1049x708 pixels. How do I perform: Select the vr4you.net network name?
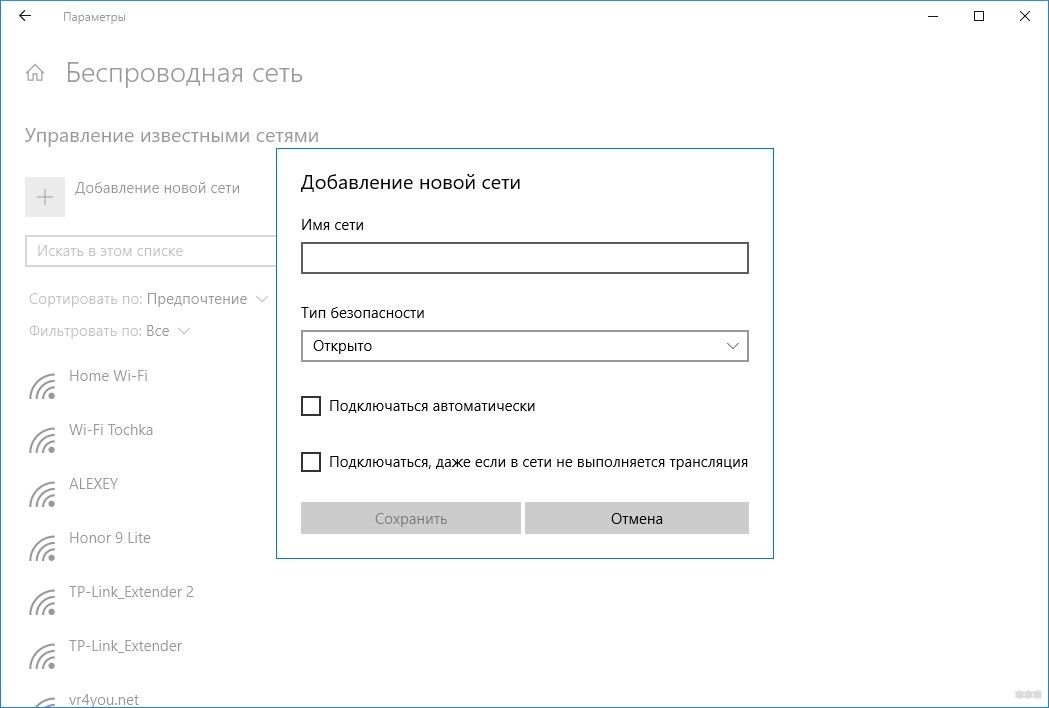[104, 700]
